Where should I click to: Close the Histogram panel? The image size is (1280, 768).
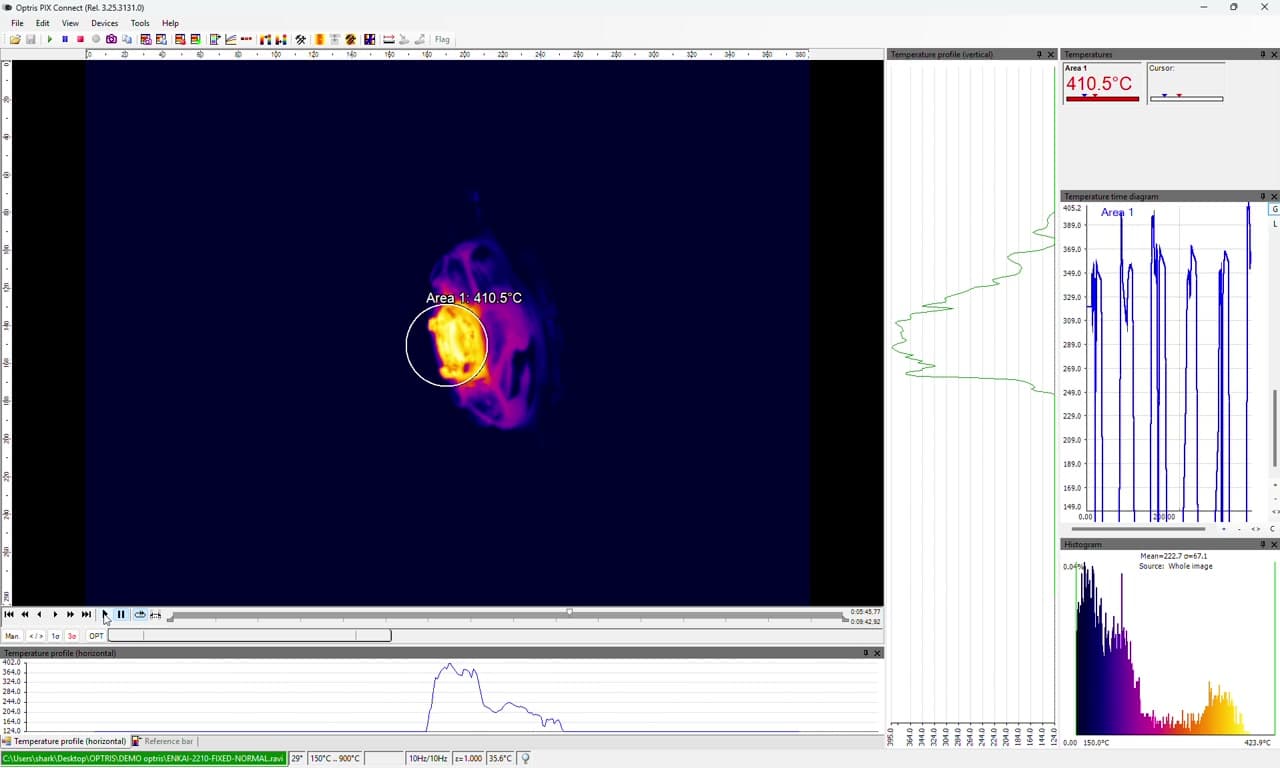coord(1274,545)
